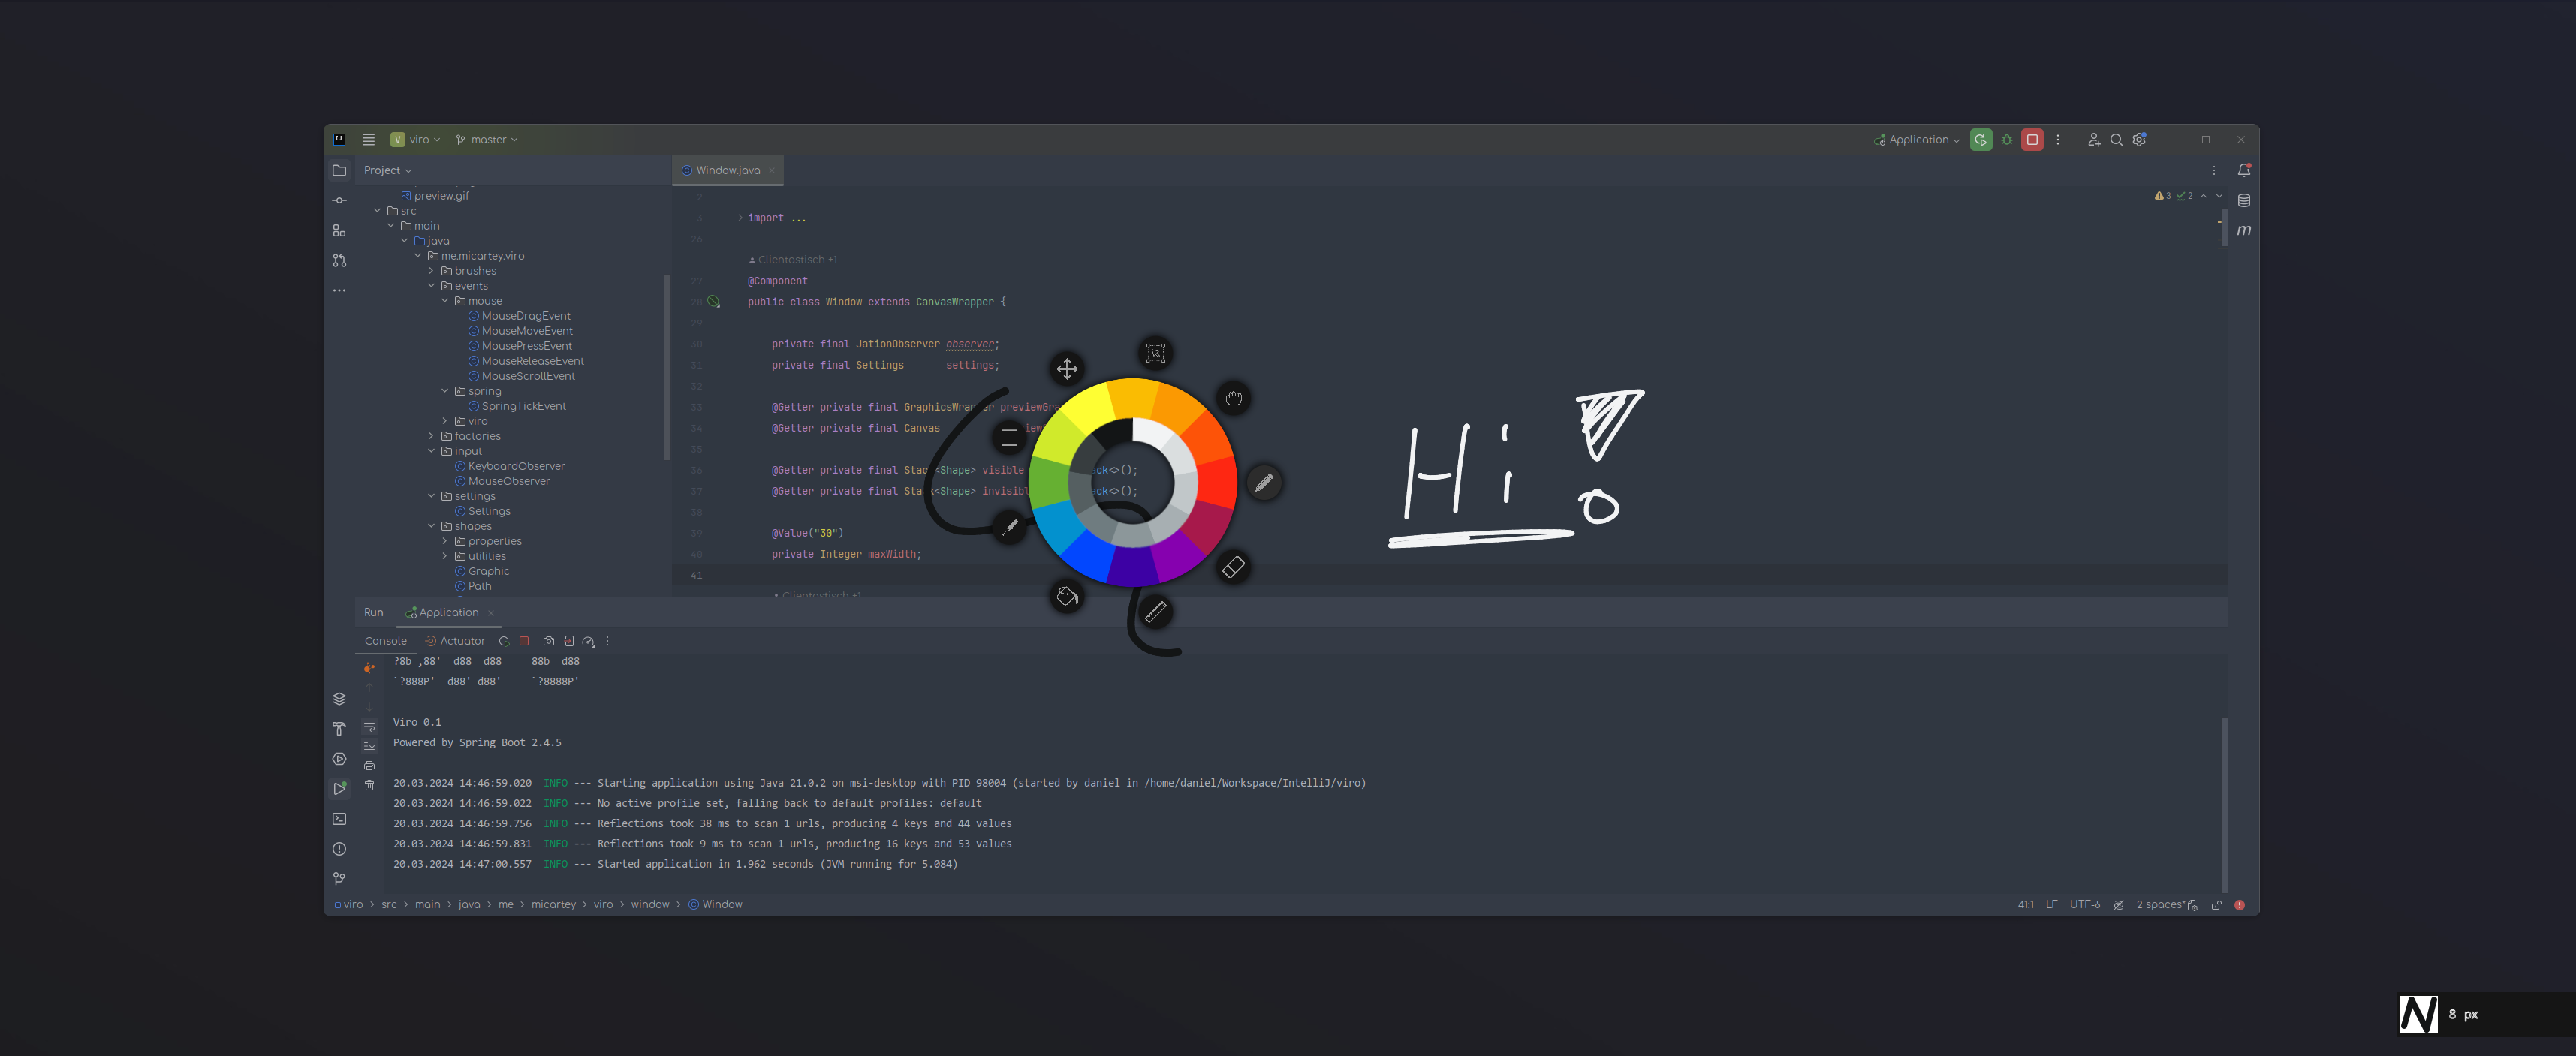
Task: Click micartey in the breadcrumb bar
Action: (x=553, y=904)
